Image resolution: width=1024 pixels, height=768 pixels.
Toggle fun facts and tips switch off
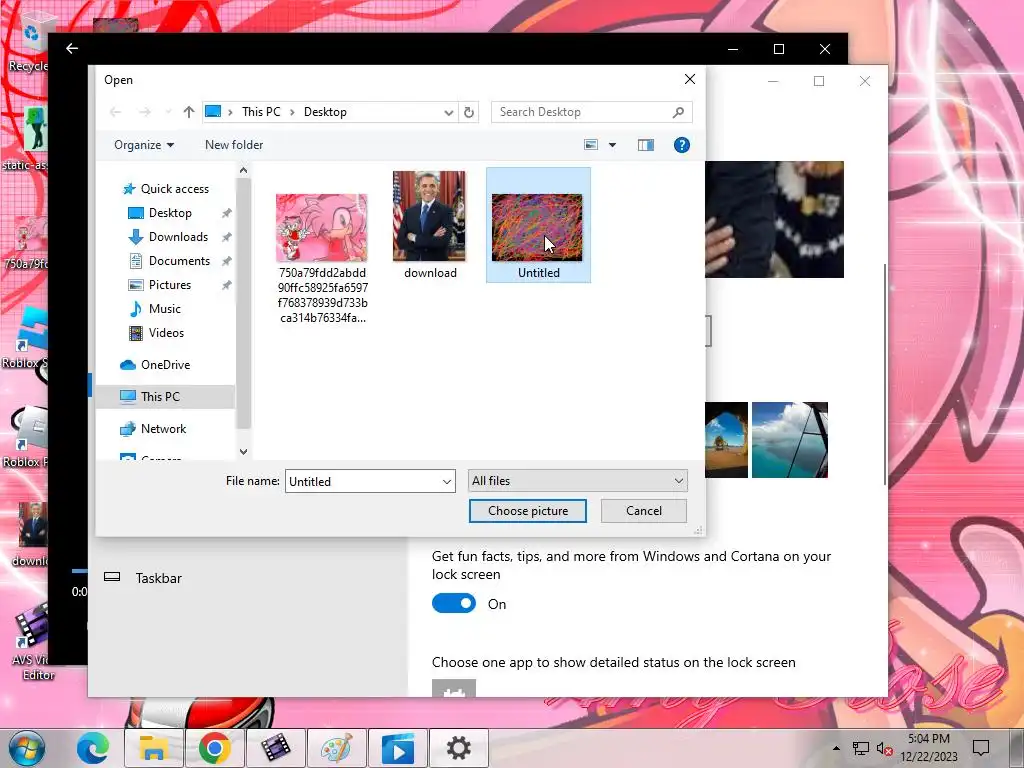coord(454,603)
